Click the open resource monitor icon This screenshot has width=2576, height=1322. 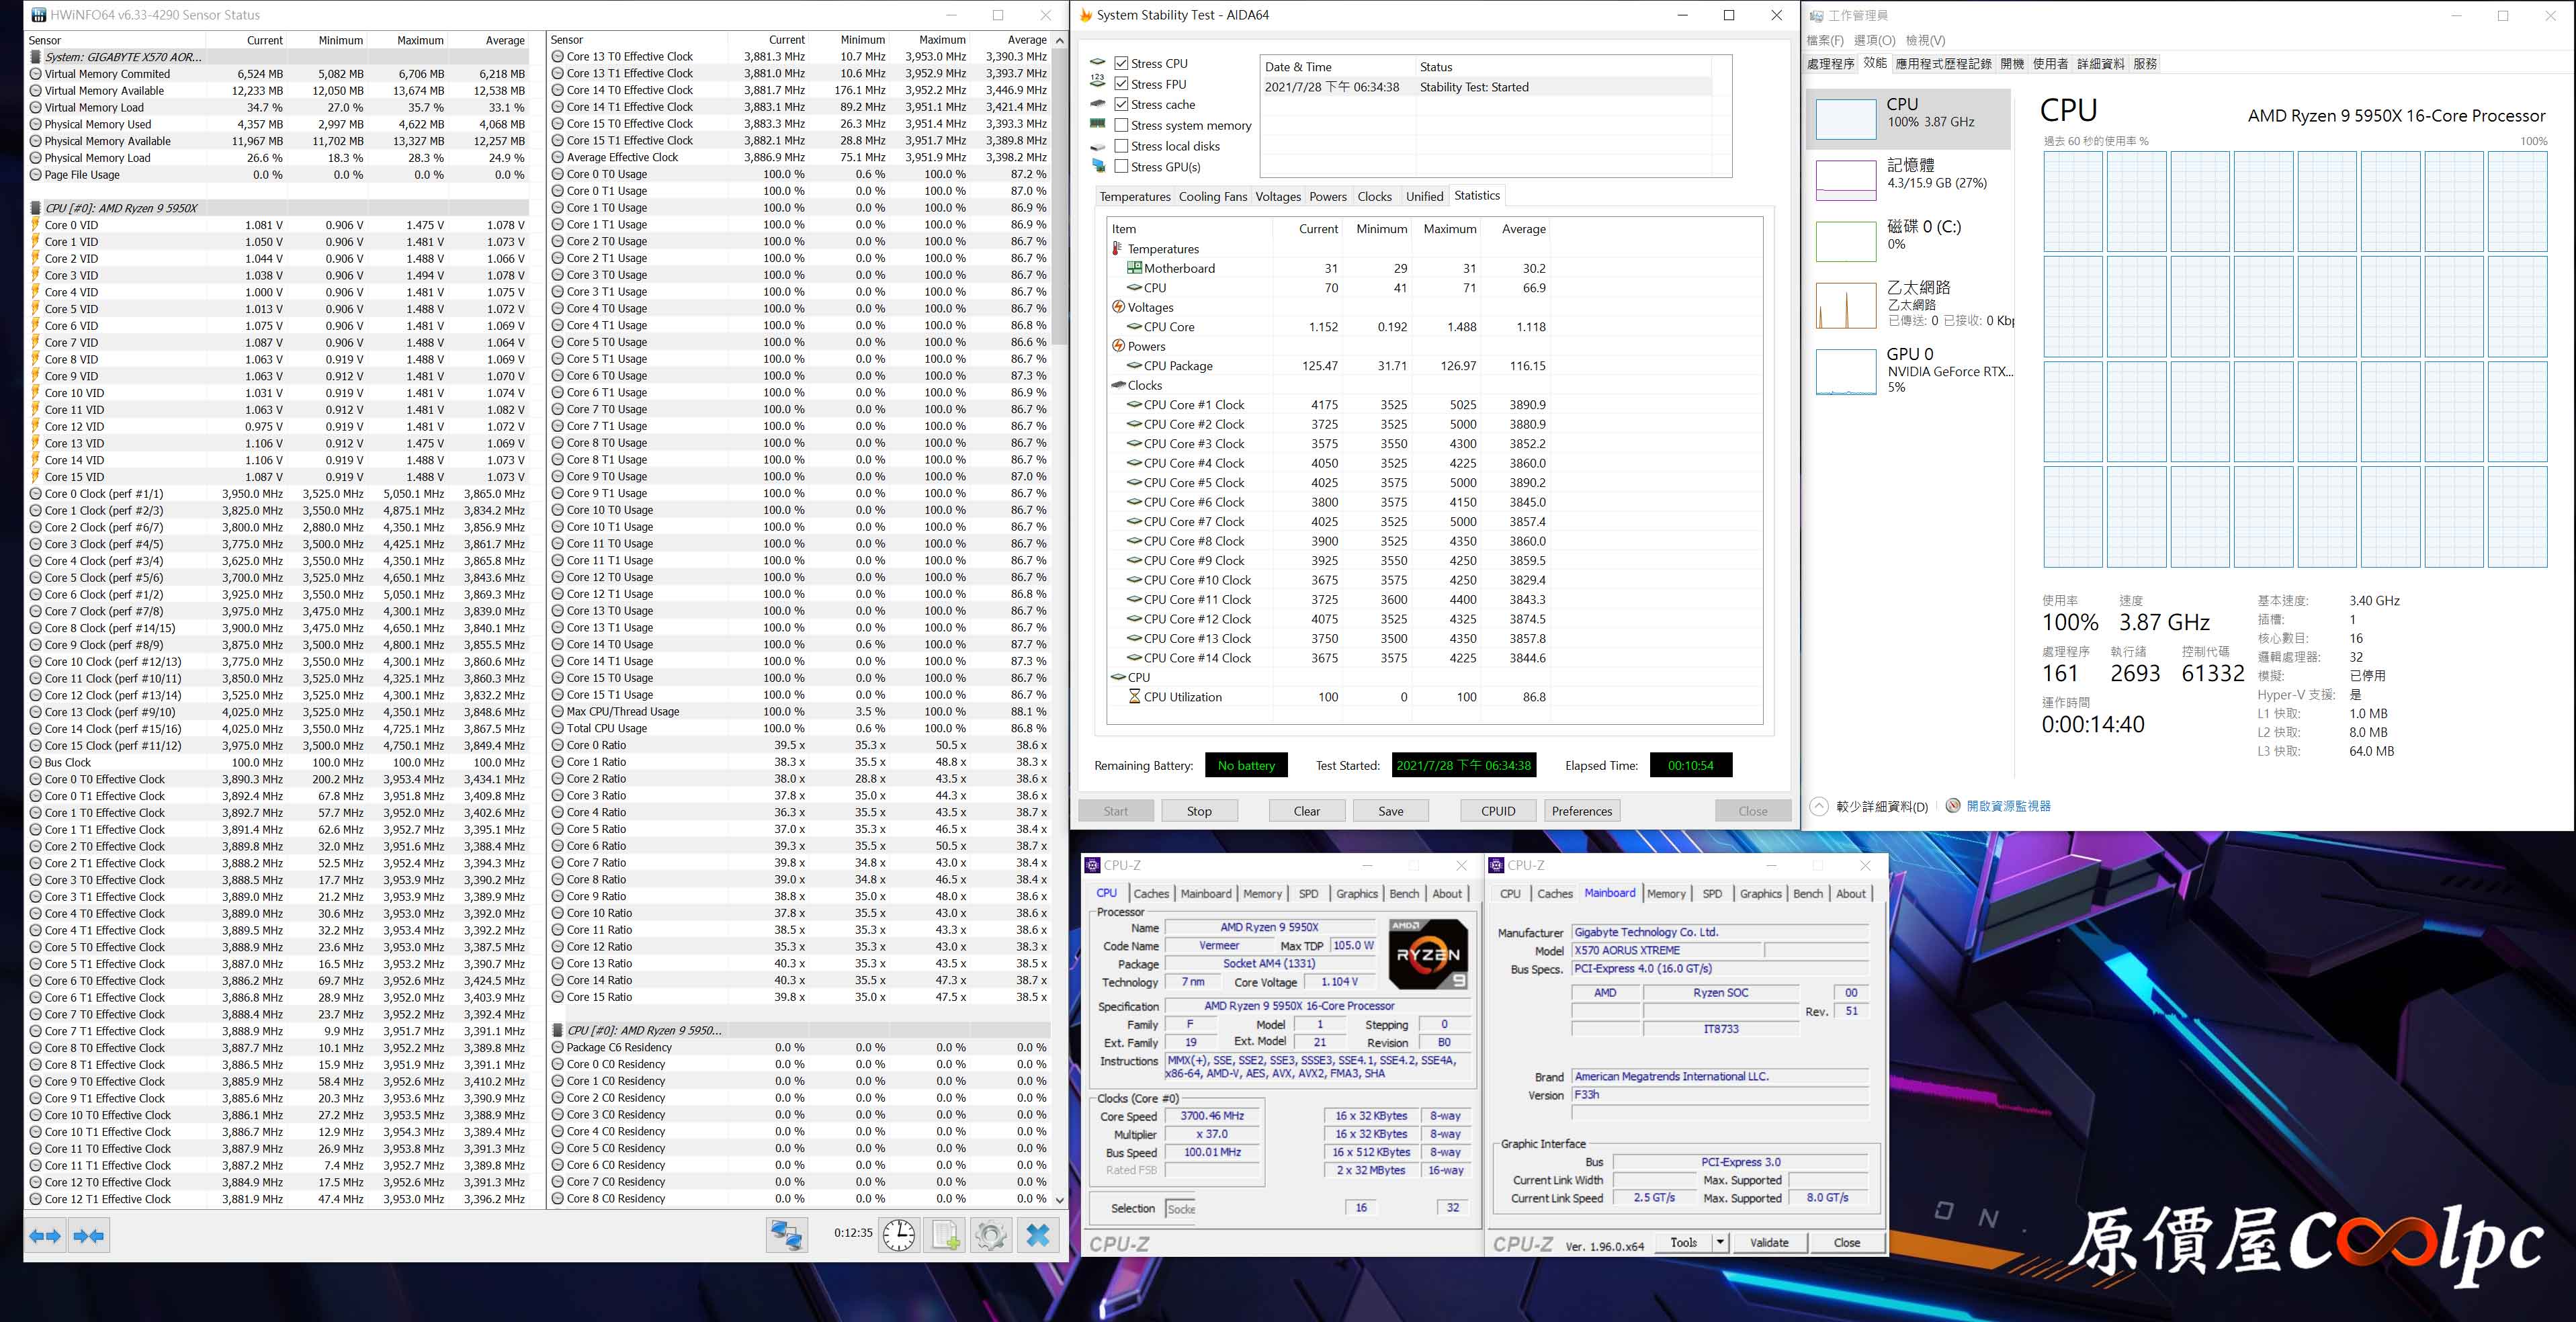click(x=1952, y=806)
